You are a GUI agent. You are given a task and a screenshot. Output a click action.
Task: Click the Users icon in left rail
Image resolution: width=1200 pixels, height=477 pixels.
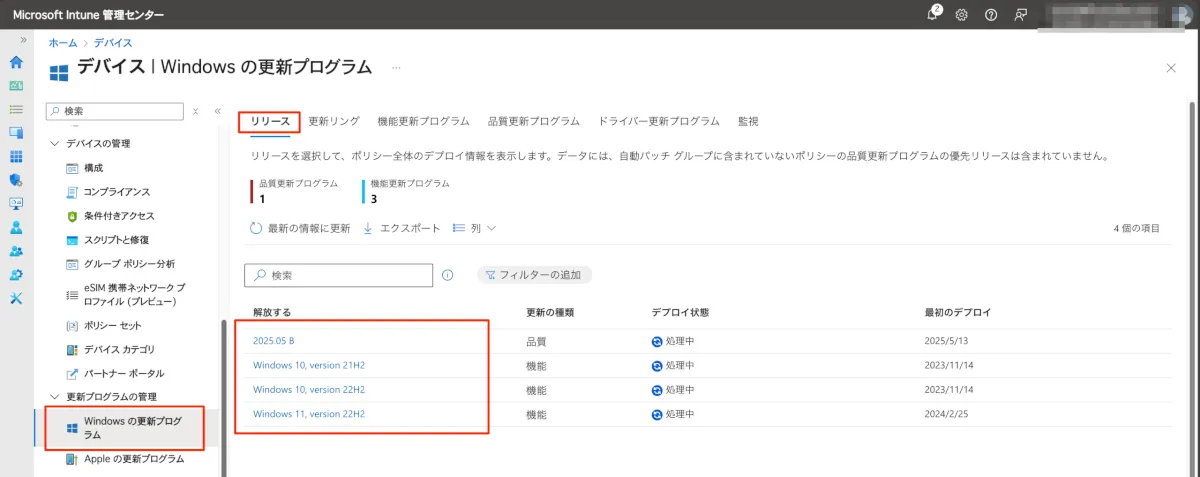(x=16, y=227)
